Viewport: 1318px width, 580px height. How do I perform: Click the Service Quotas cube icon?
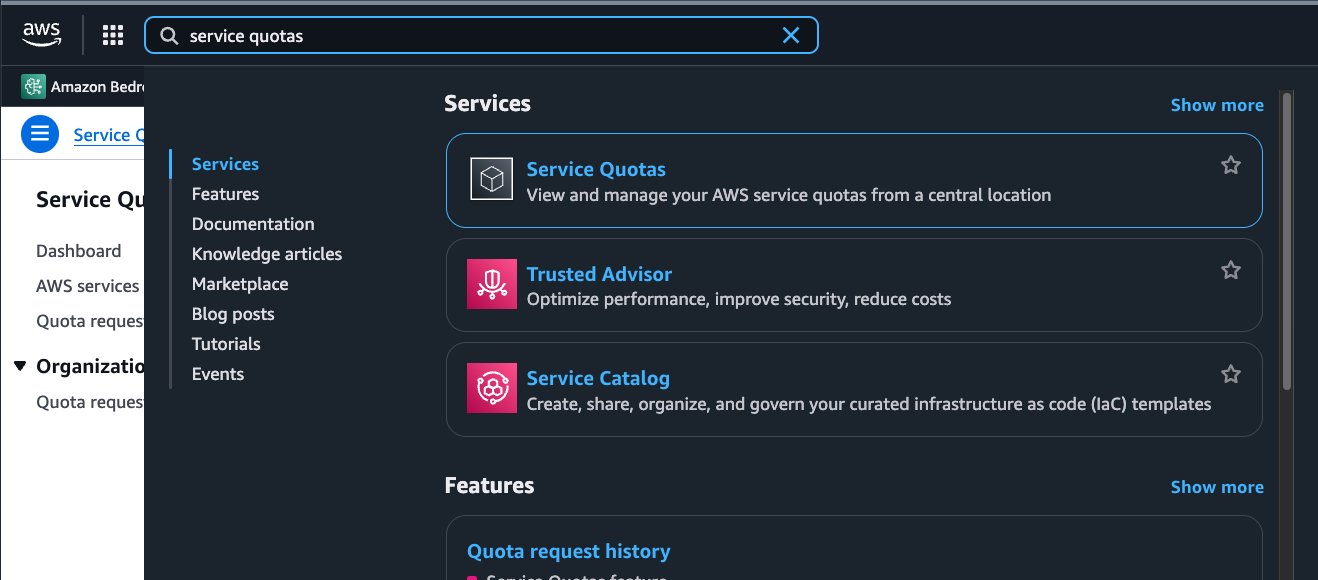click(491, 180)
